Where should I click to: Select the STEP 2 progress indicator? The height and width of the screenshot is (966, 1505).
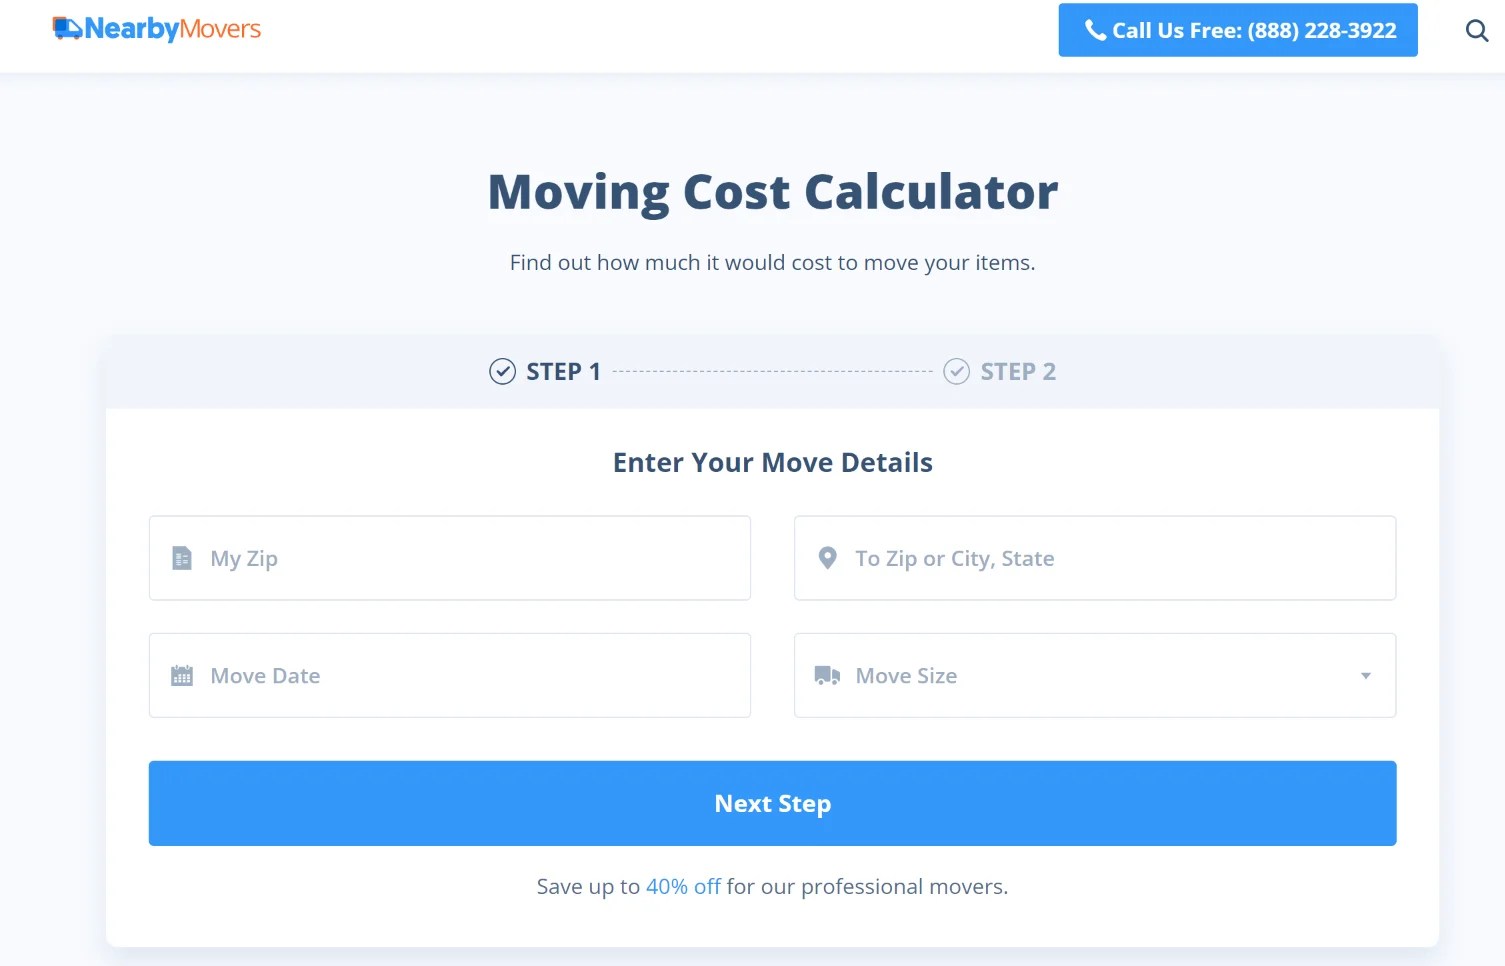pyautogui.click(x=1000, y=371)
